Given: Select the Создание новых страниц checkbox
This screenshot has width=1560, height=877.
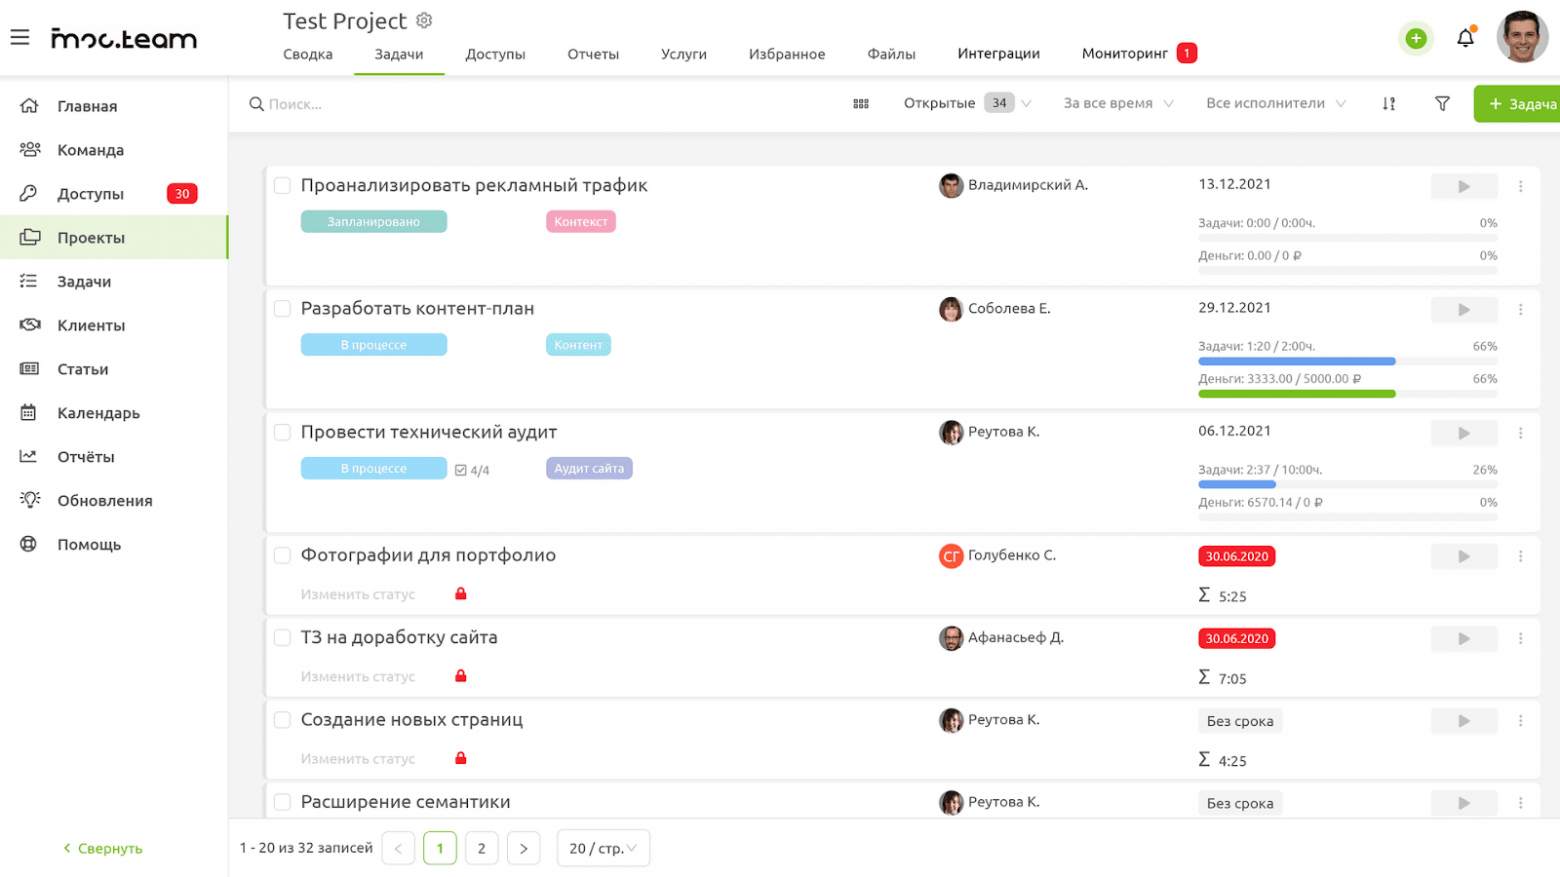Looking at the screenshot, I should point(283,720).
